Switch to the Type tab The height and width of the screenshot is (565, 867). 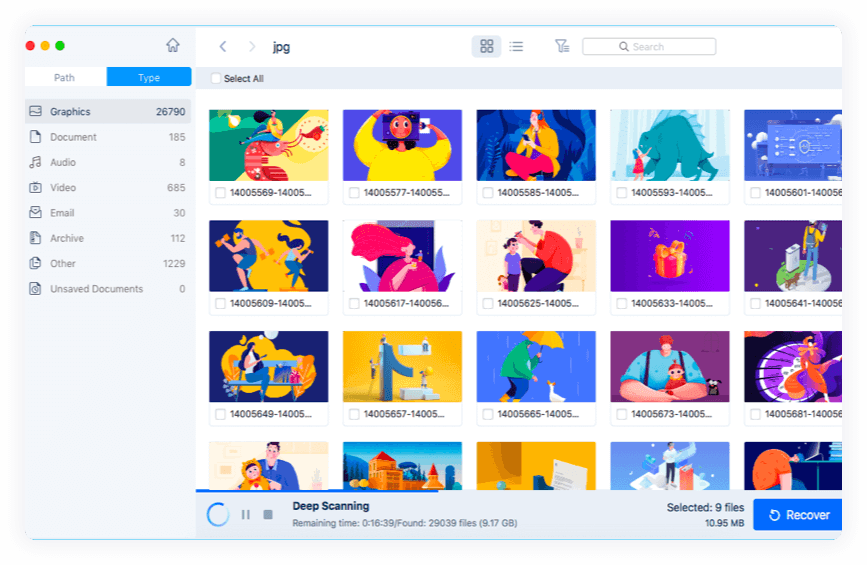149,77
